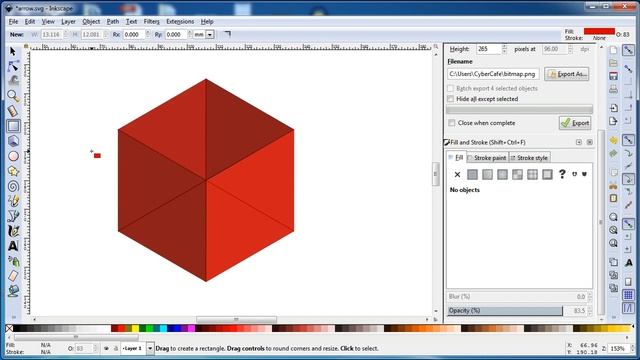This screenshot has height=360, width=640.
Task: Select the Ellipse circle tool
Action: coord(13,156)
